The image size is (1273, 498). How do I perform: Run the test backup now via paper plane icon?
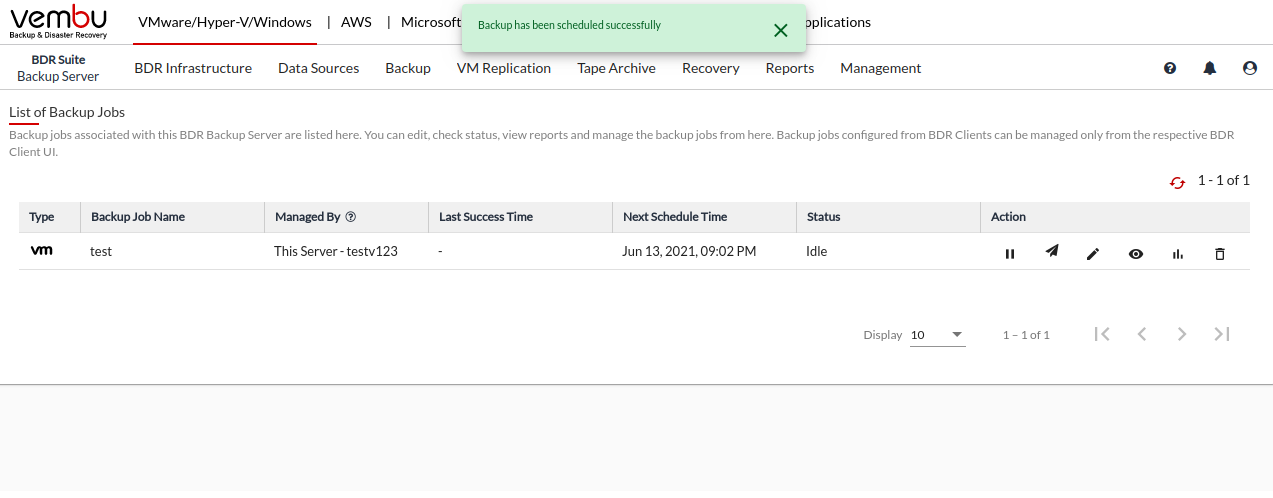(1052, 252)
